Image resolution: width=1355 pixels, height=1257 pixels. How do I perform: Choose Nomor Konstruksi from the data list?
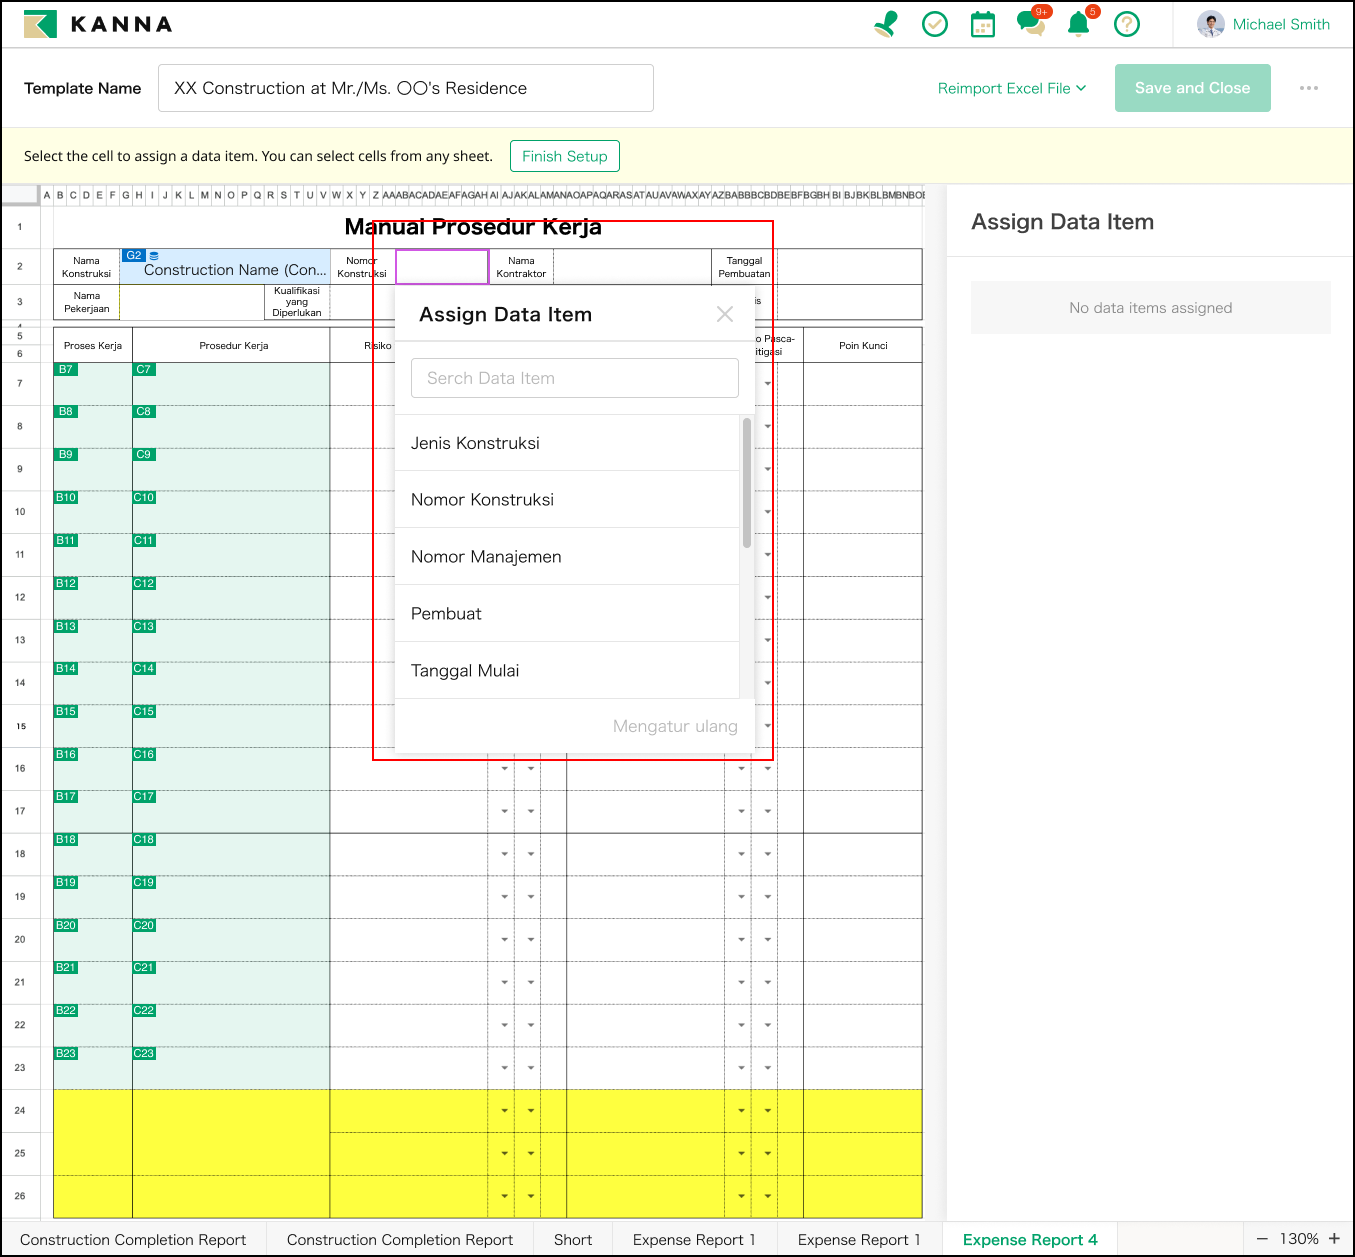(482, 500)
